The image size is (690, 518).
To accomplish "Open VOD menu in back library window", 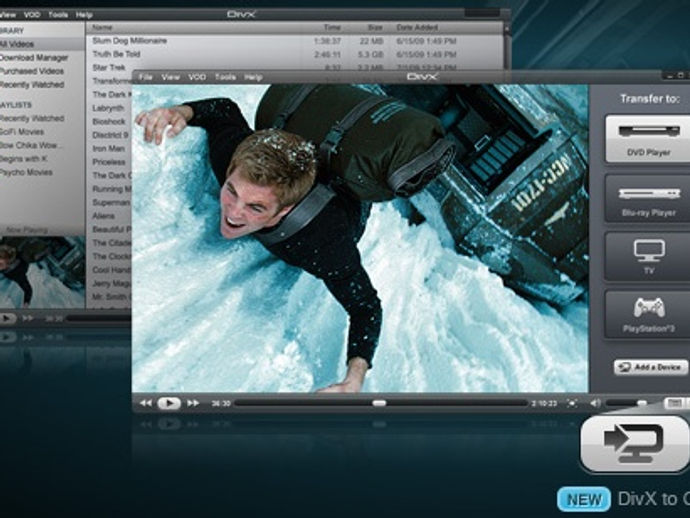I will tap(32, 15).
